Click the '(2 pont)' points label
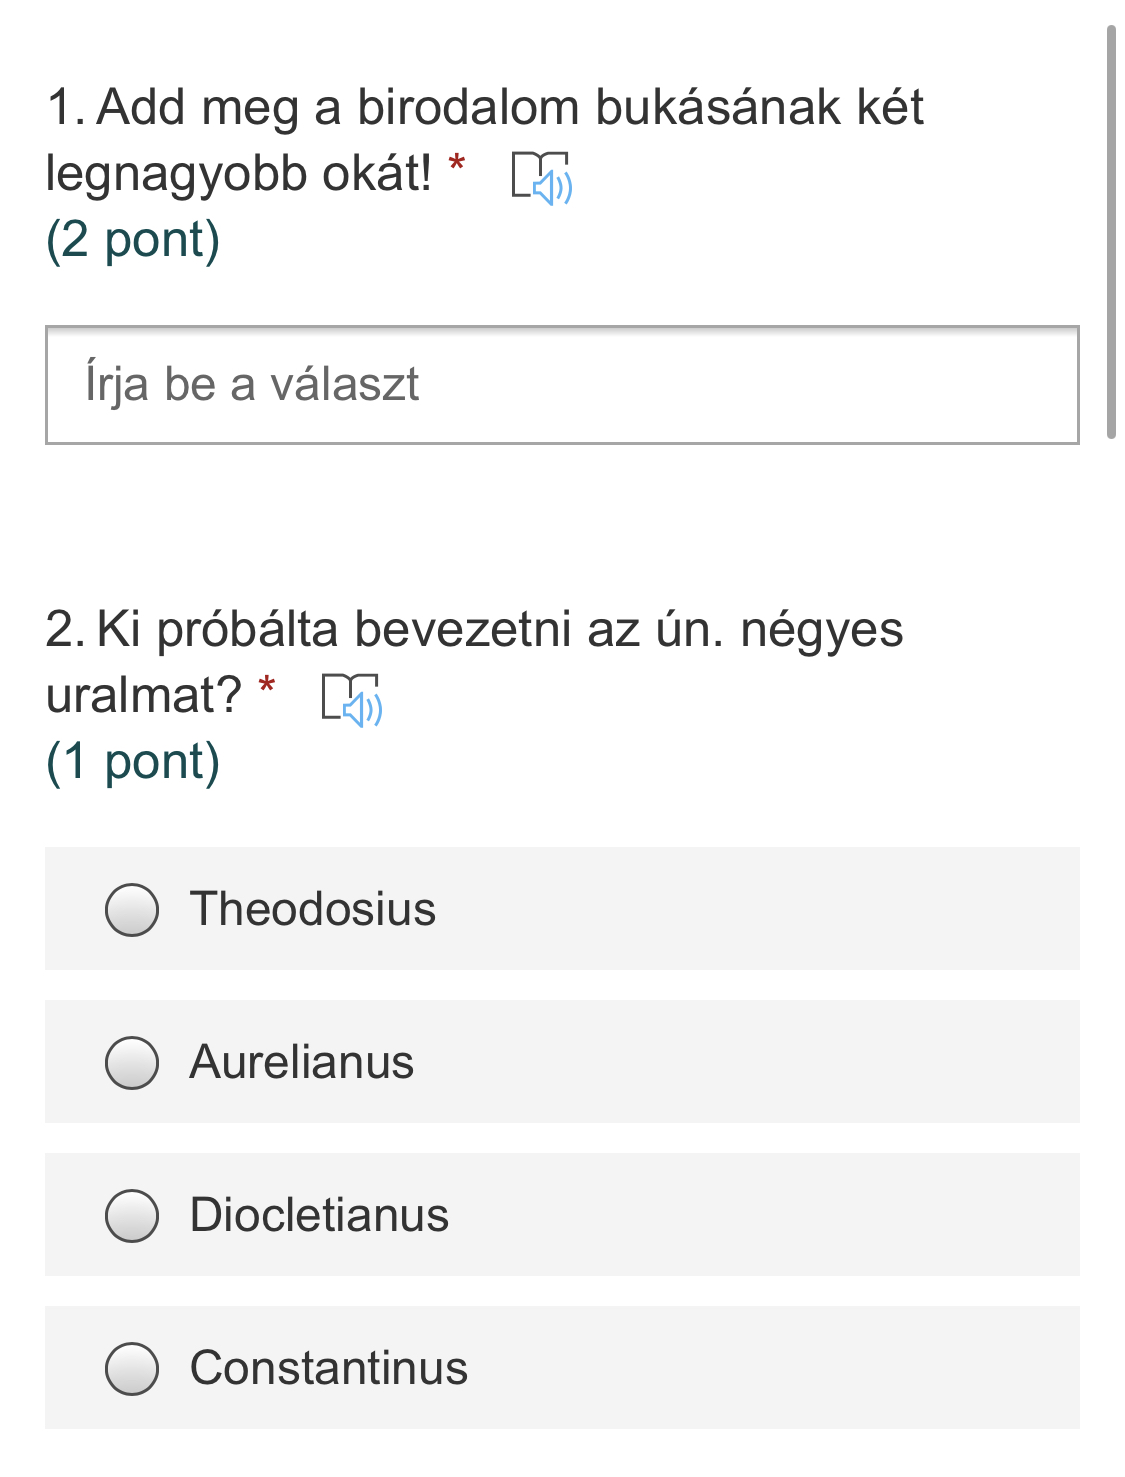 point(133,240)
